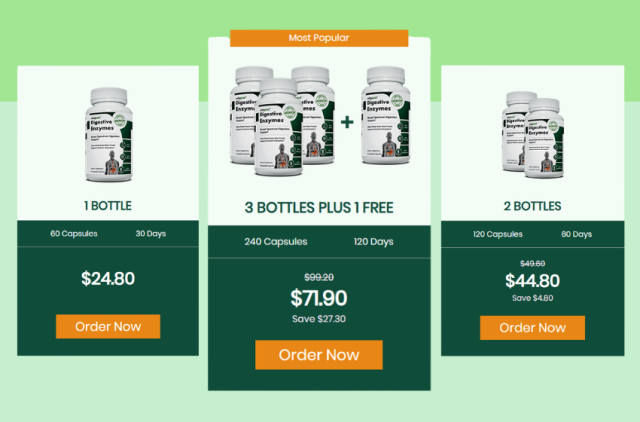This screenshot has height=422, width=640.
Task: Select the two bottles product image
Action: 533,135
